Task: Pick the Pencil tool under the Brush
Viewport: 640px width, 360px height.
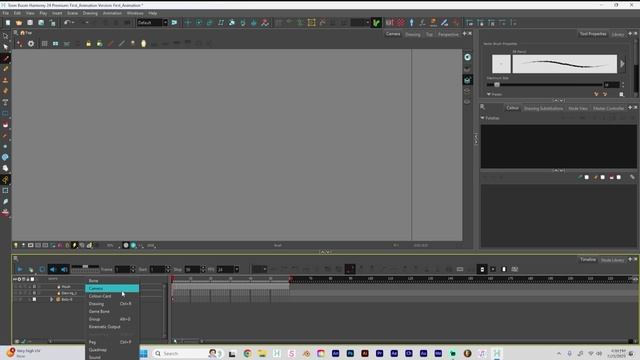Action: pos(5,69)
